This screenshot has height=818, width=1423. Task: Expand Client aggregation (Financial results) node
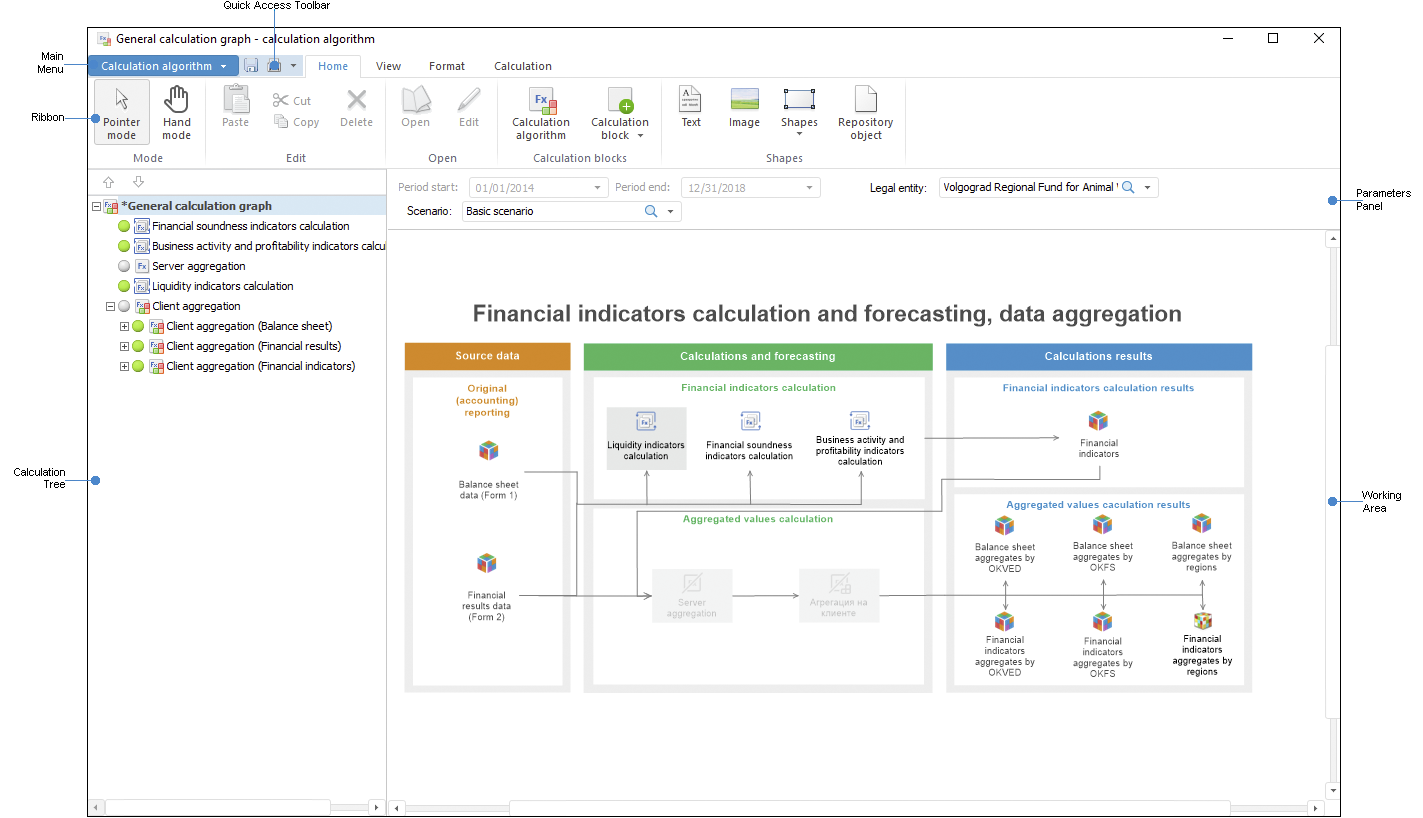click(124, 346)
